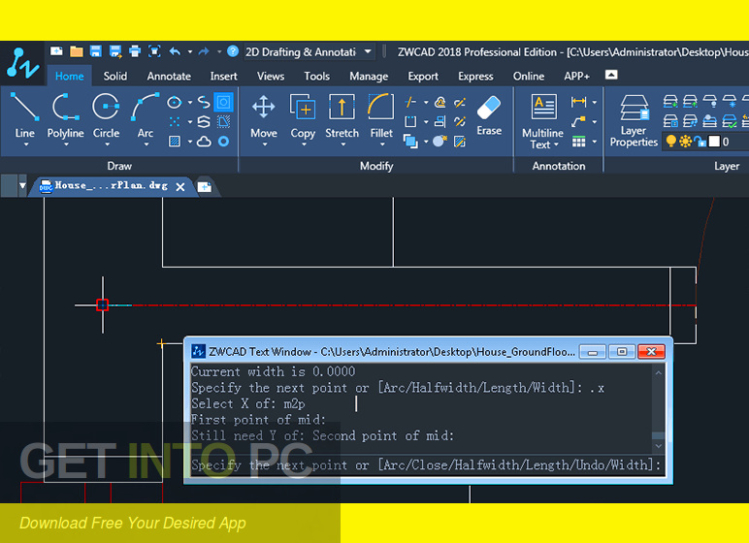Open the Insert ribbon tab

tap(224, 76)
